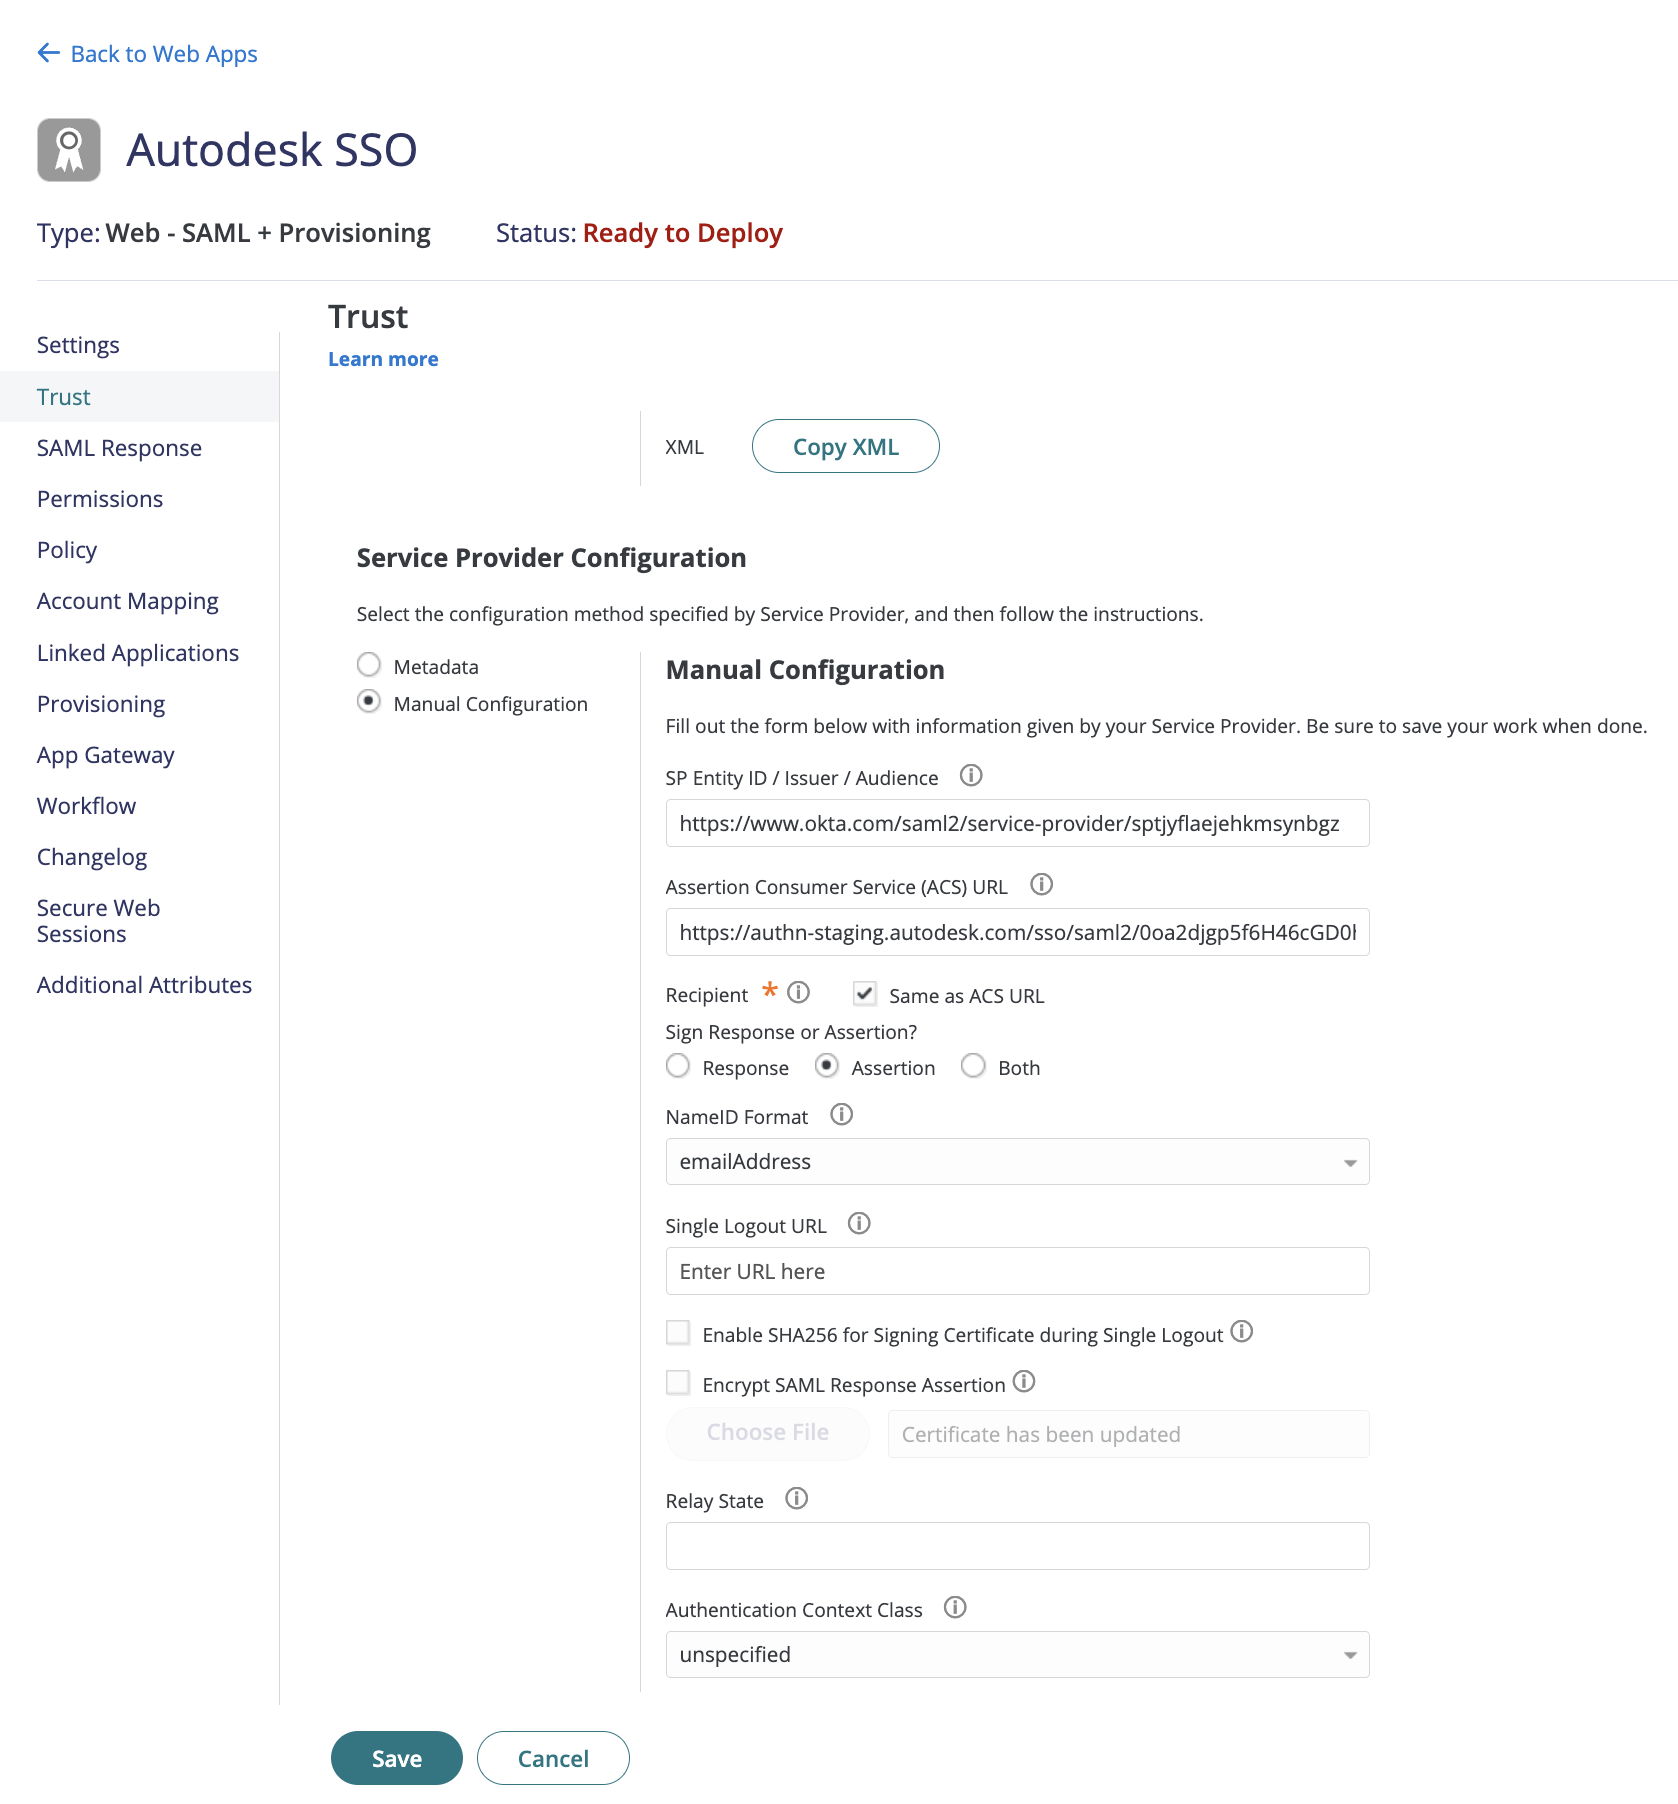Click info icon beside Encrypt SAML Response Assertion
This screenshot has width=1678, height=1804.
(x=1023, y=1381)
